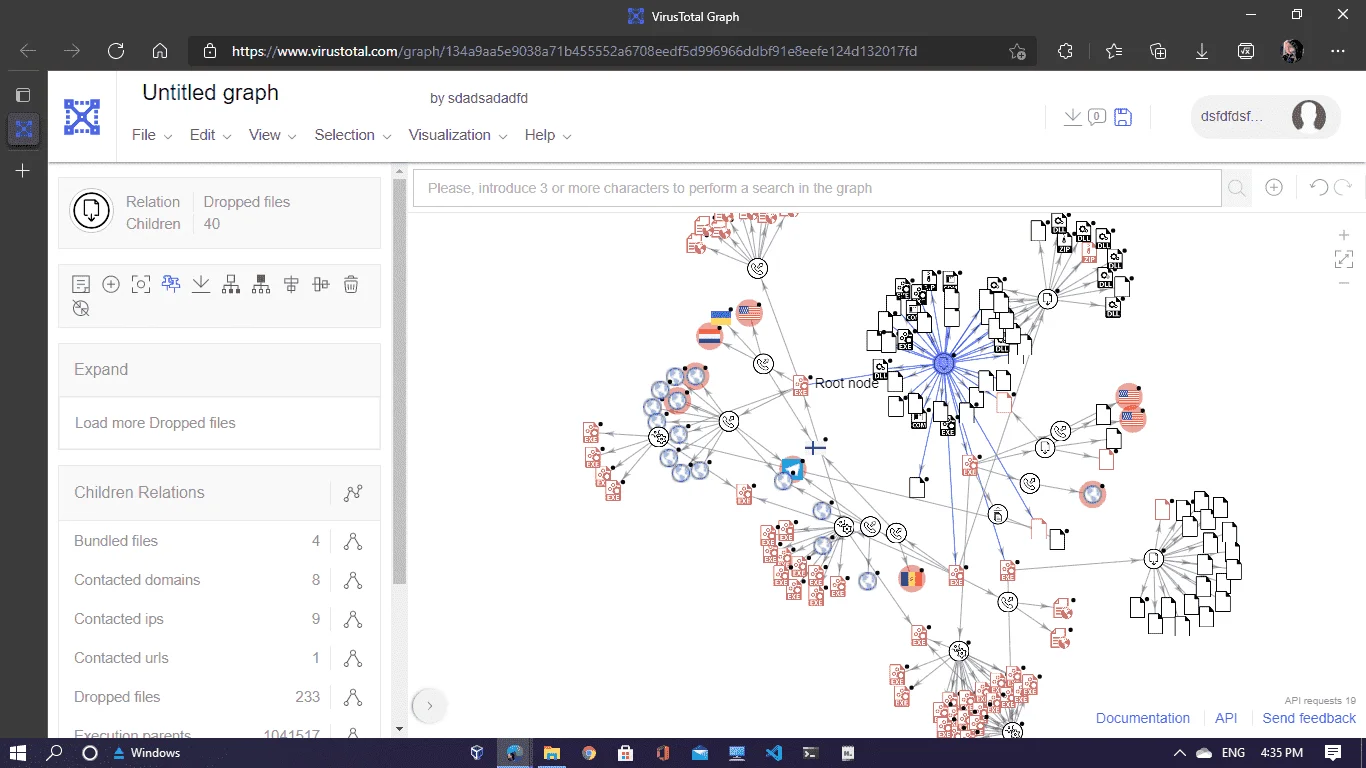
Task: Click Load more Dropped files
Action: click(219, 423)
